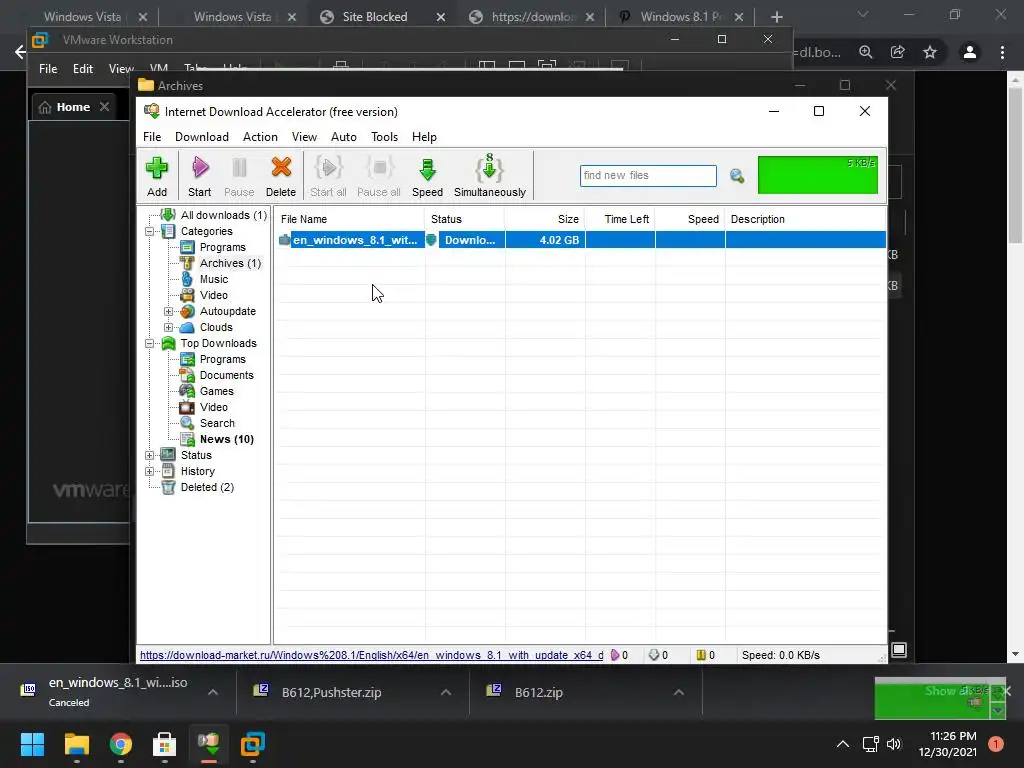Click VMware Workstation taskbar icon
Viewport: 1024px width, 768px height.
[253, 744]
